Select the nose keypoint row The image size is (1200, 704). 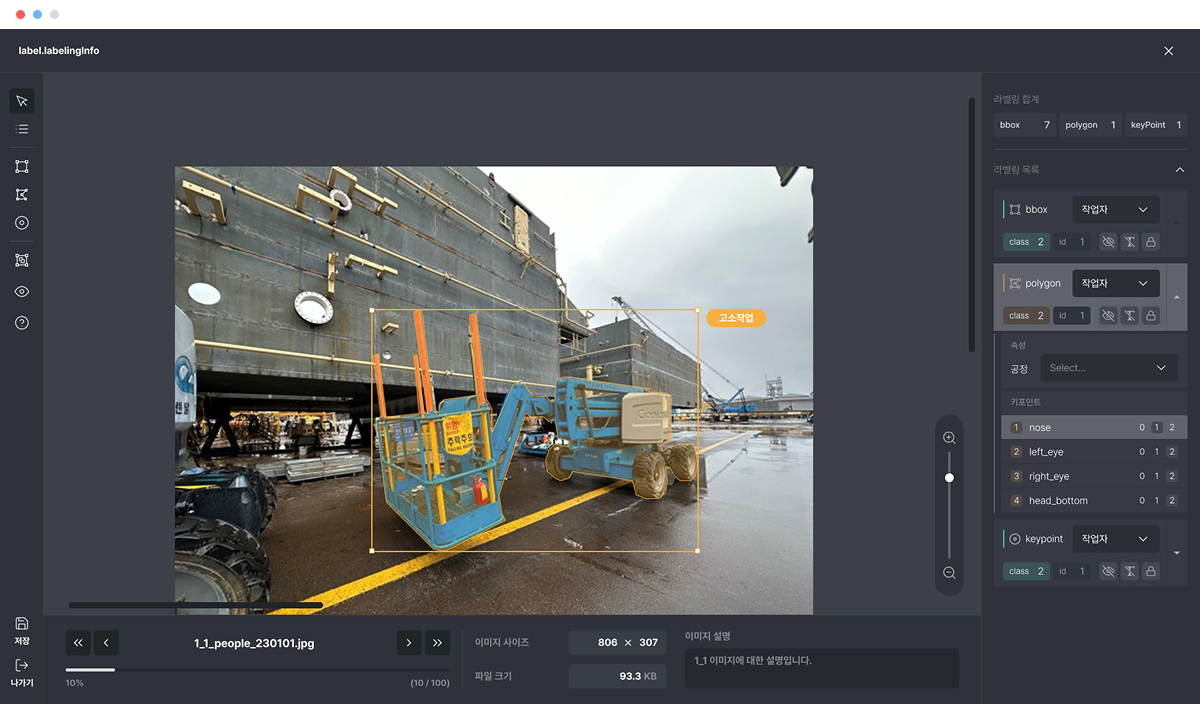tap(1070, 428)
